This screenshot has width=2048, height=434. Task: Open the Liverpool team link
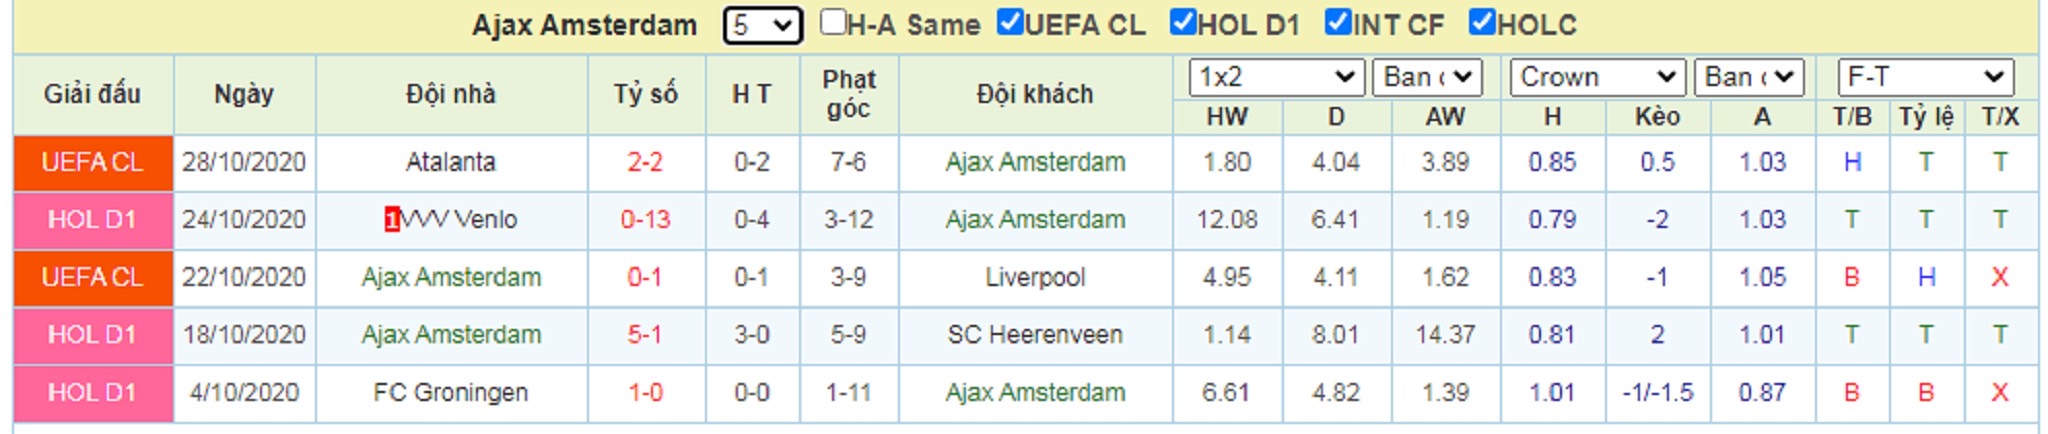(1035, 277)
